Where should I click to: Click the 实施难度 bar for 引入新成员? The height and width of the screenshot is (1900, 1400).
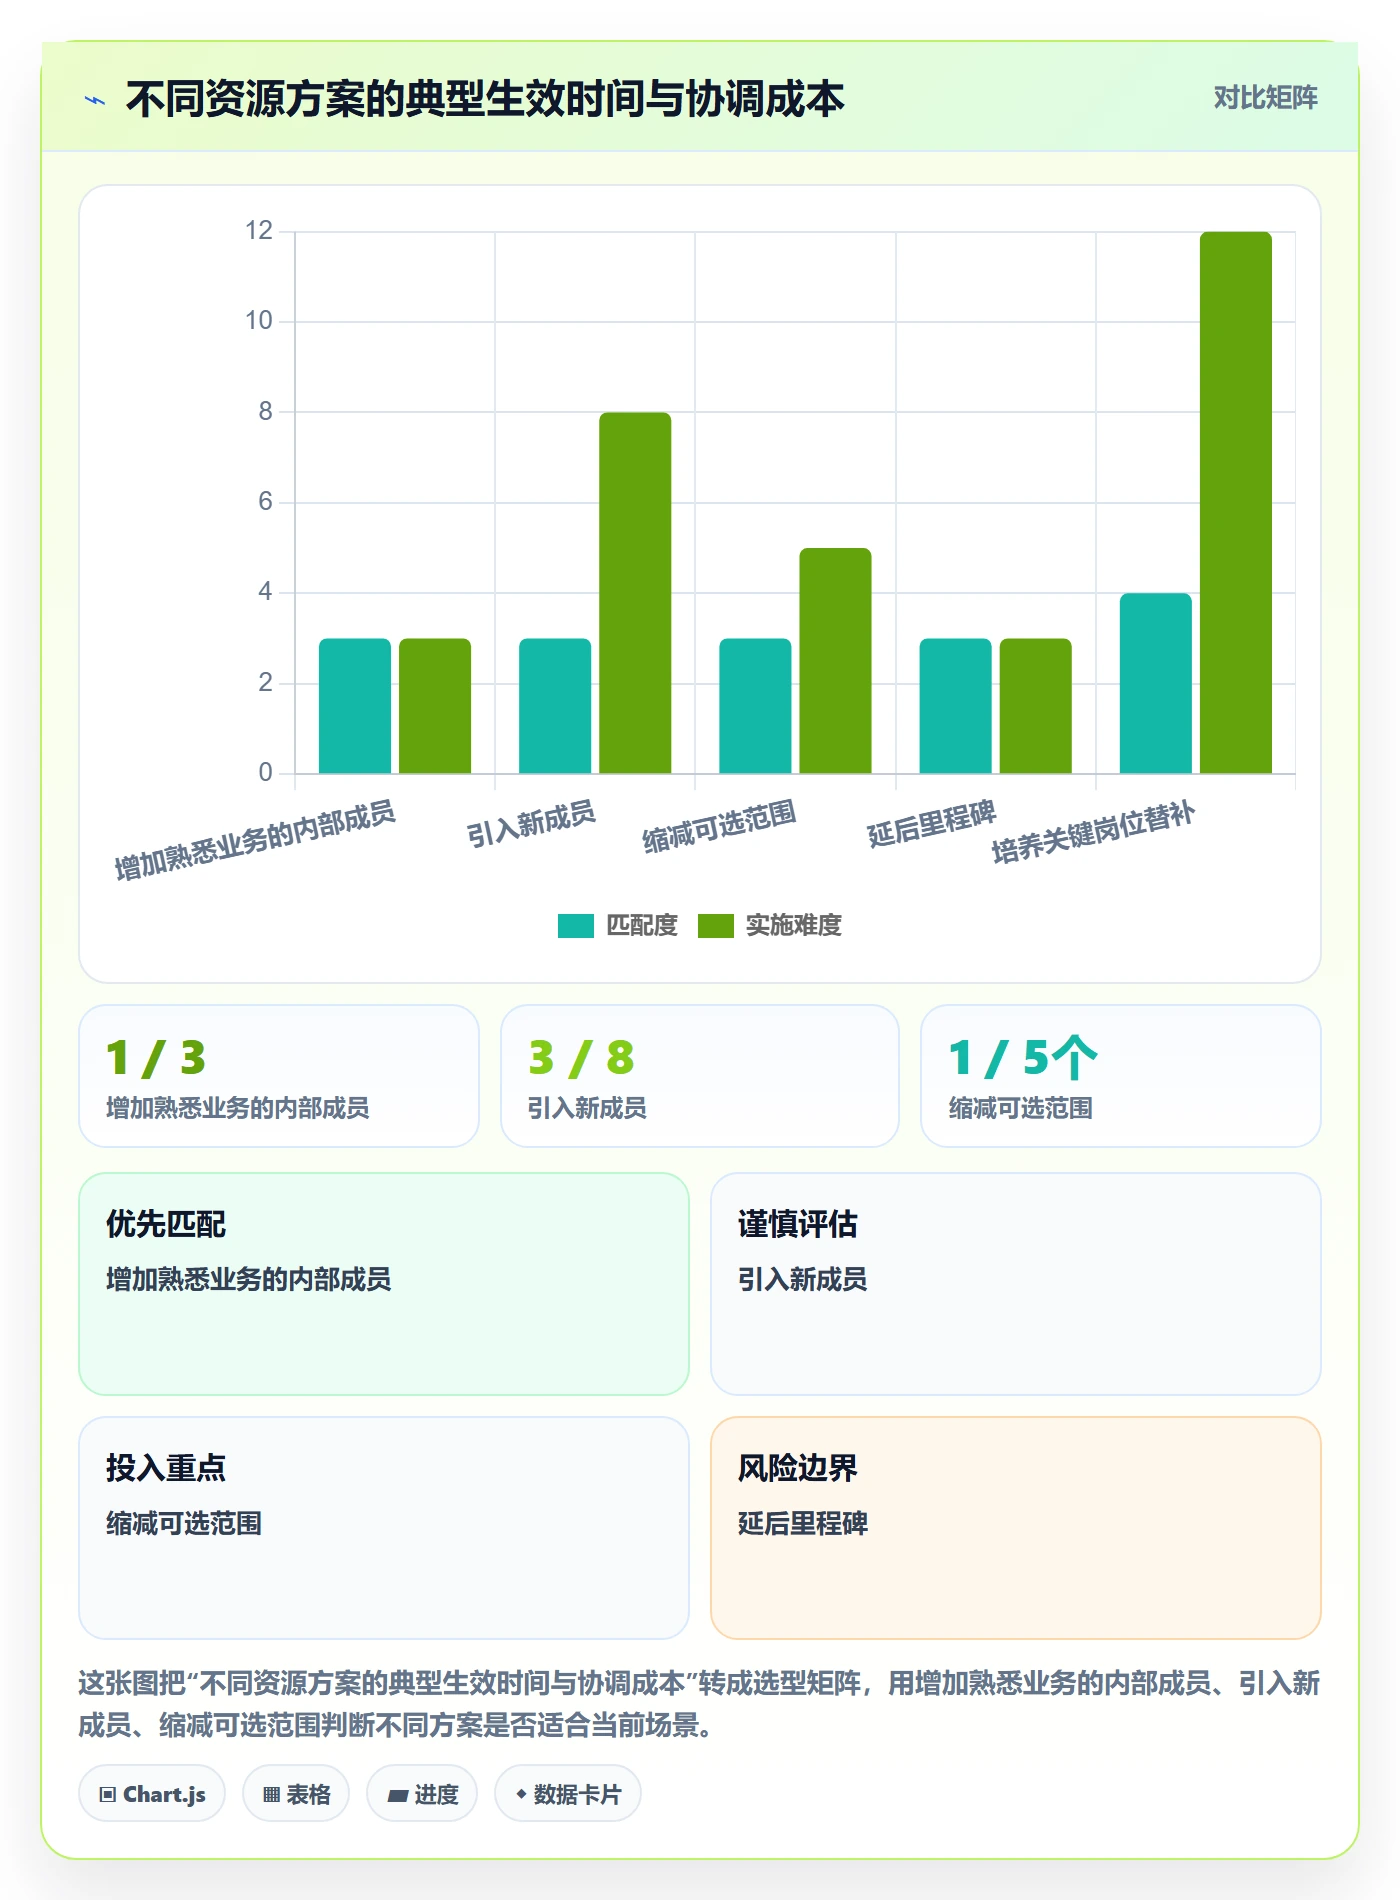tap(635, 593)
